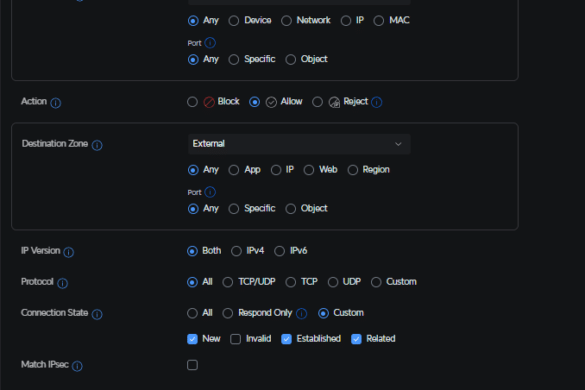585x390 pixels.
Task: Choose Respond Only connection state
Action: [x=228, y=313]
